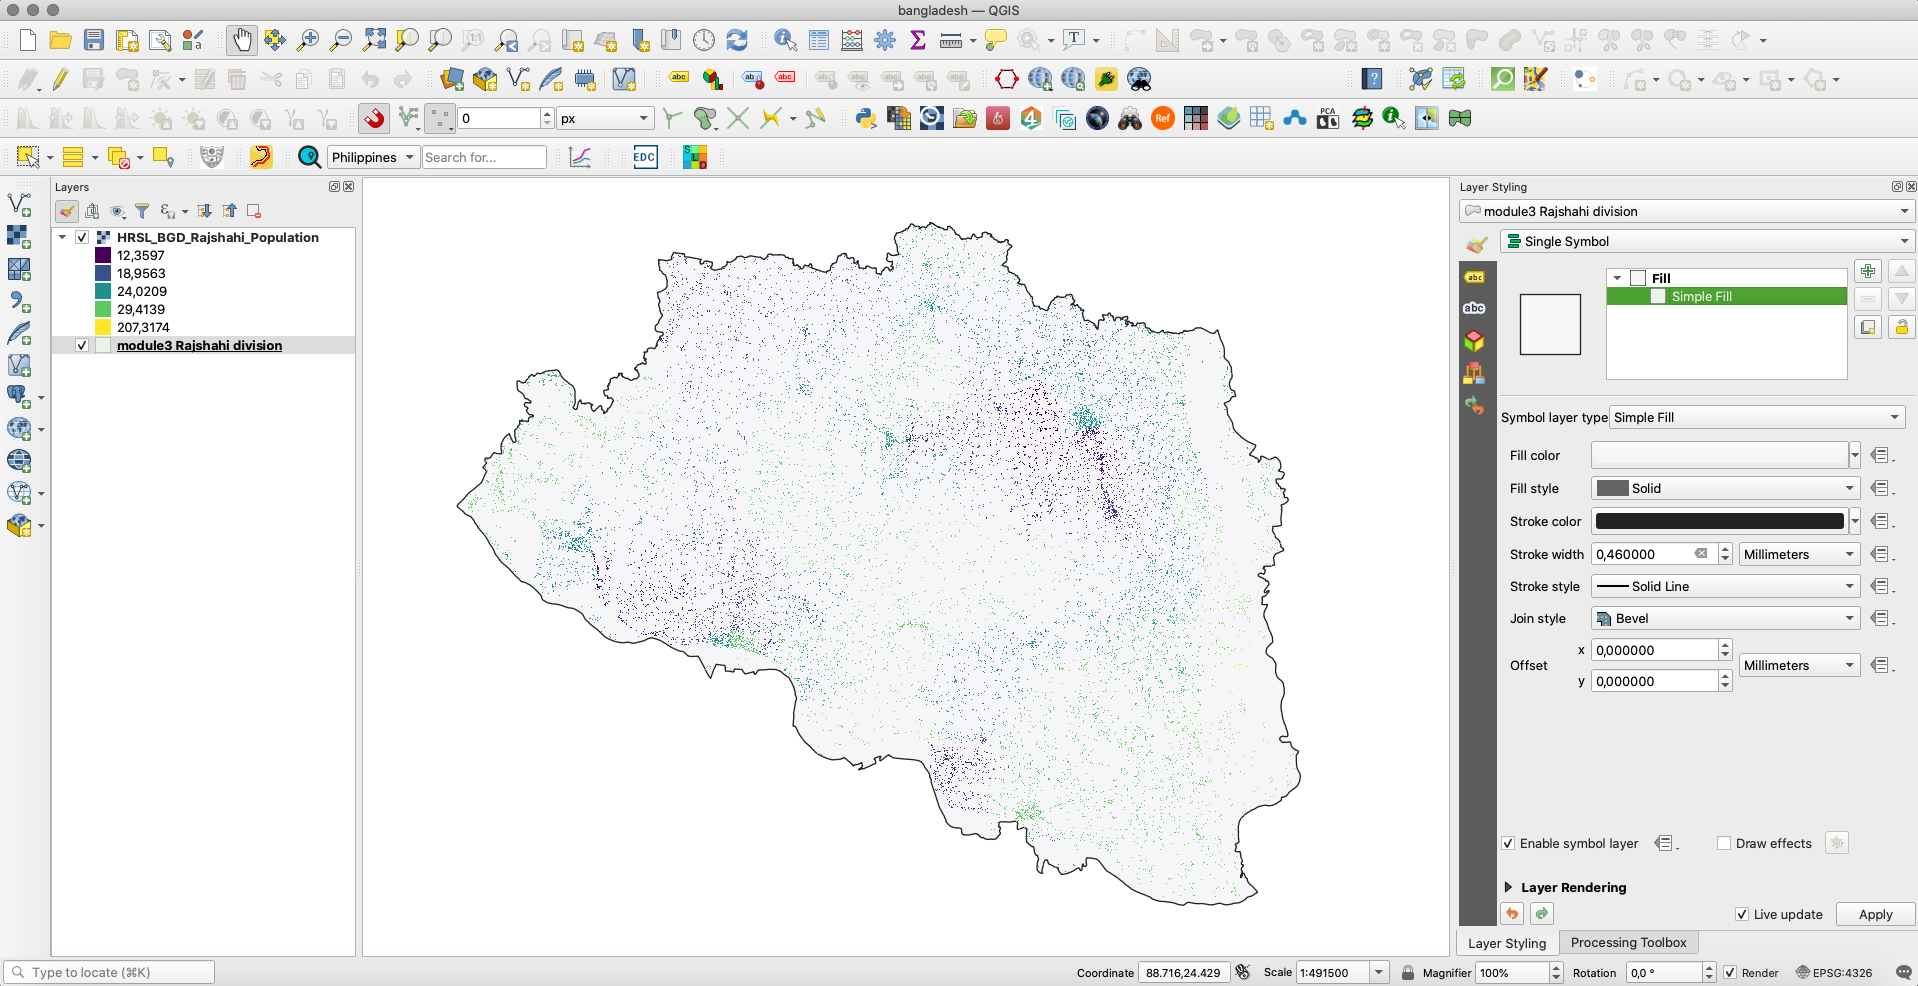Open Fill style Solid dropdown

coord(1726,488)
